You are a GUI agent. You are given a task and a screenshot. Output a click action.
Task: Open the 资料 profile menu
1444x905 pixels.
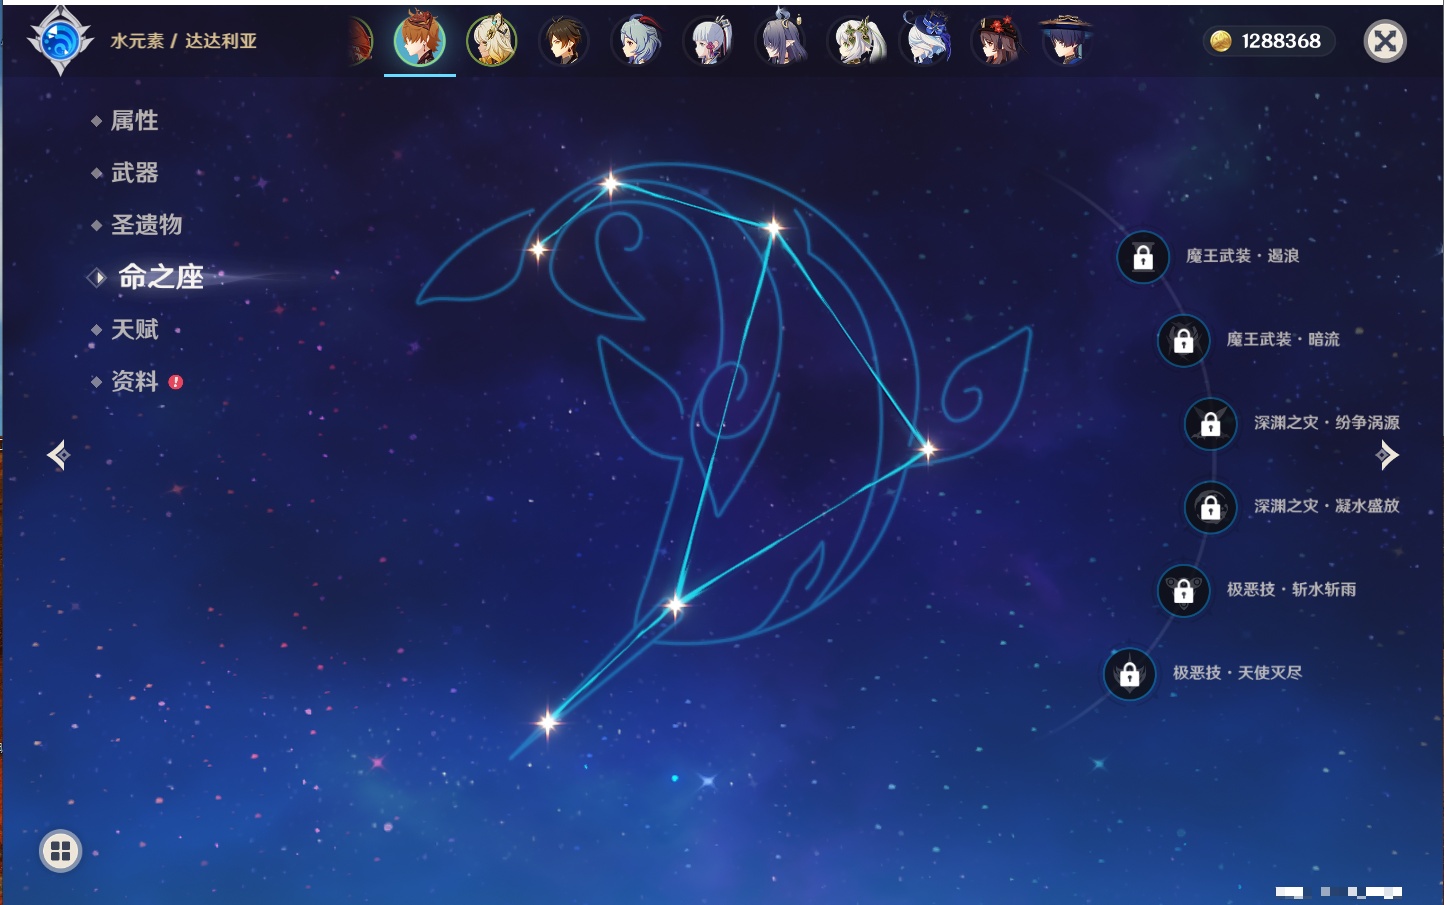(134, 381)
